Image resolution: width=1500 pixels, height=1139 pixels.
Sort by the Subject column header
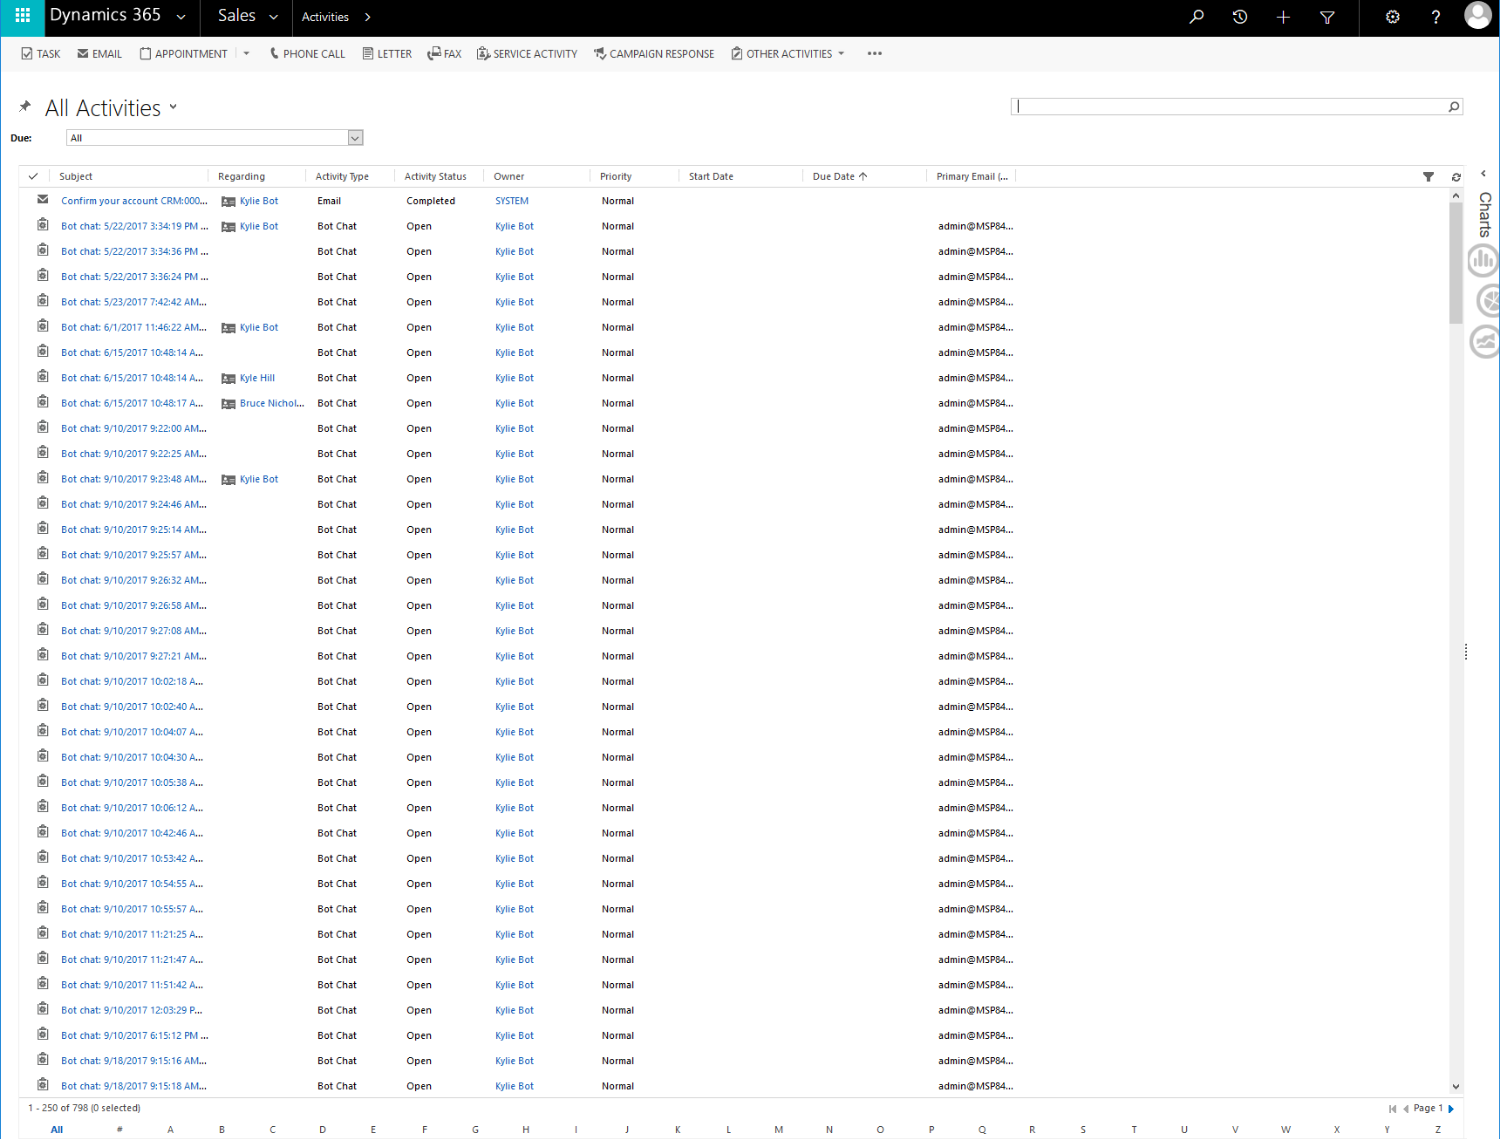coord(76,177)
